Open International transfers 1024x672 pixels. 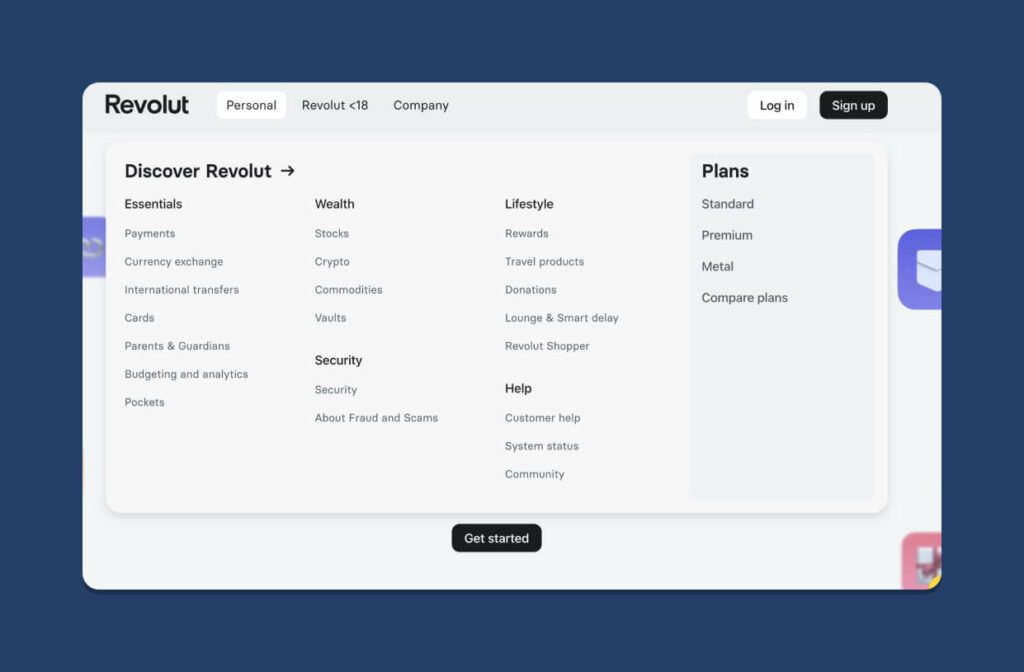[182, 290]
